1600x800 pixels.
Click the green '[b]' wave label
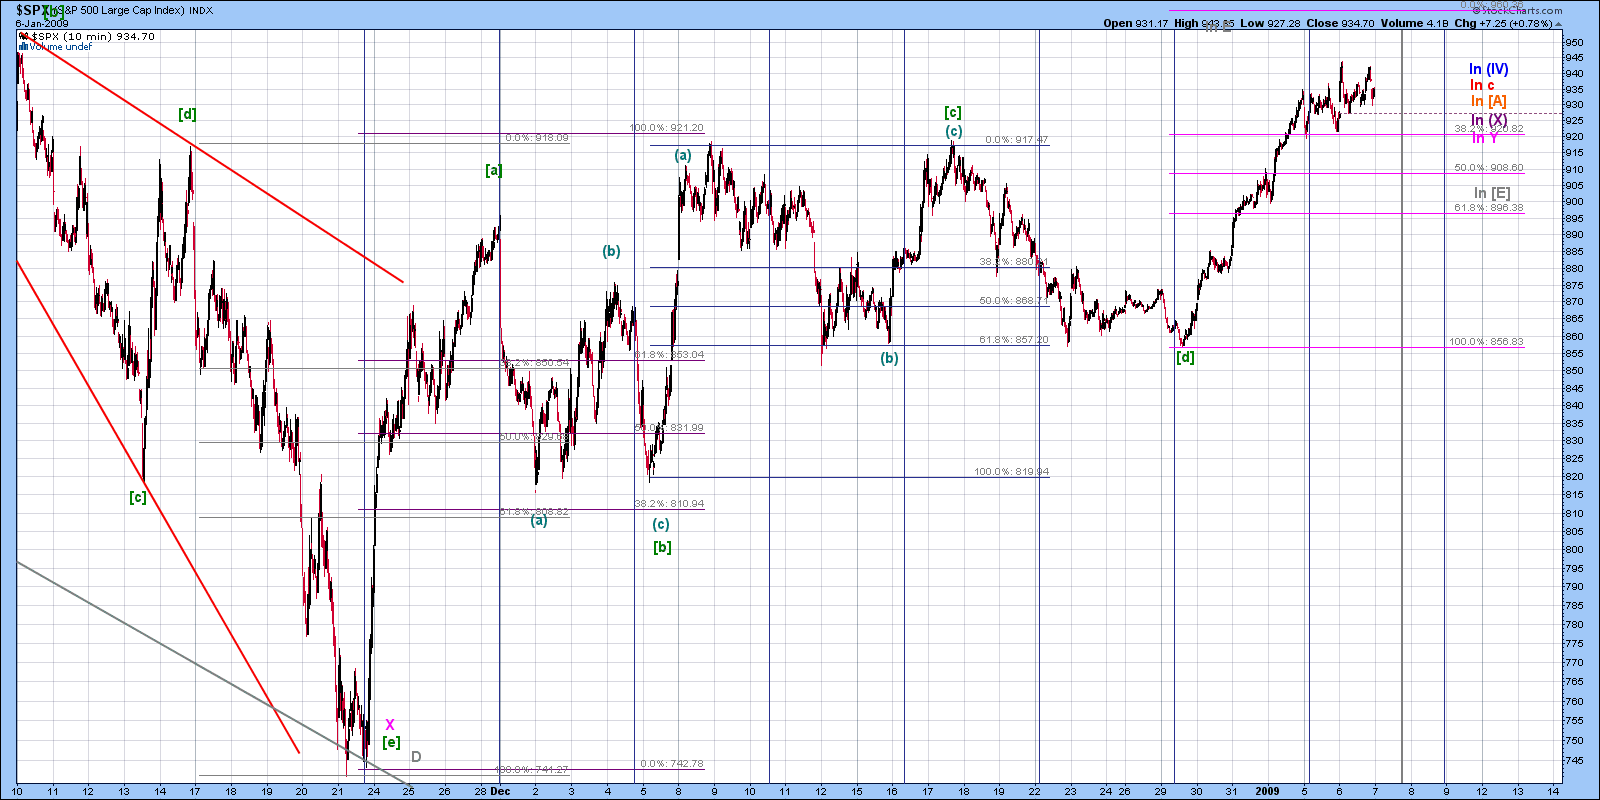click(662, 547)
